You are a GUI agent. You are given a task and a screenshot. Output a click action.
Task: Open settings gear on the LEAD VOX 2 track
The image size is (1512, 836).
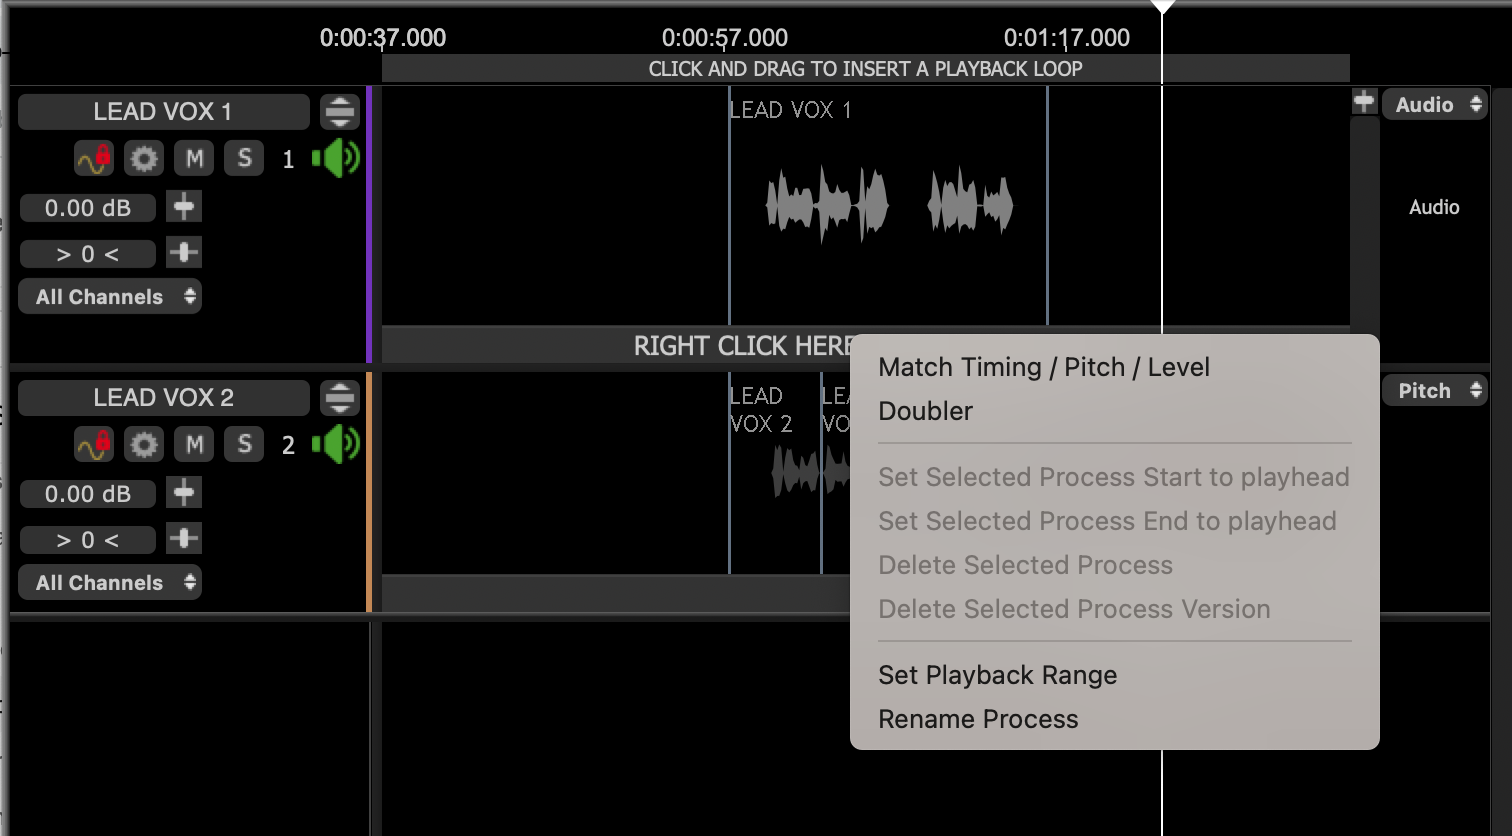pyautogui.click(x=143, y=444)
